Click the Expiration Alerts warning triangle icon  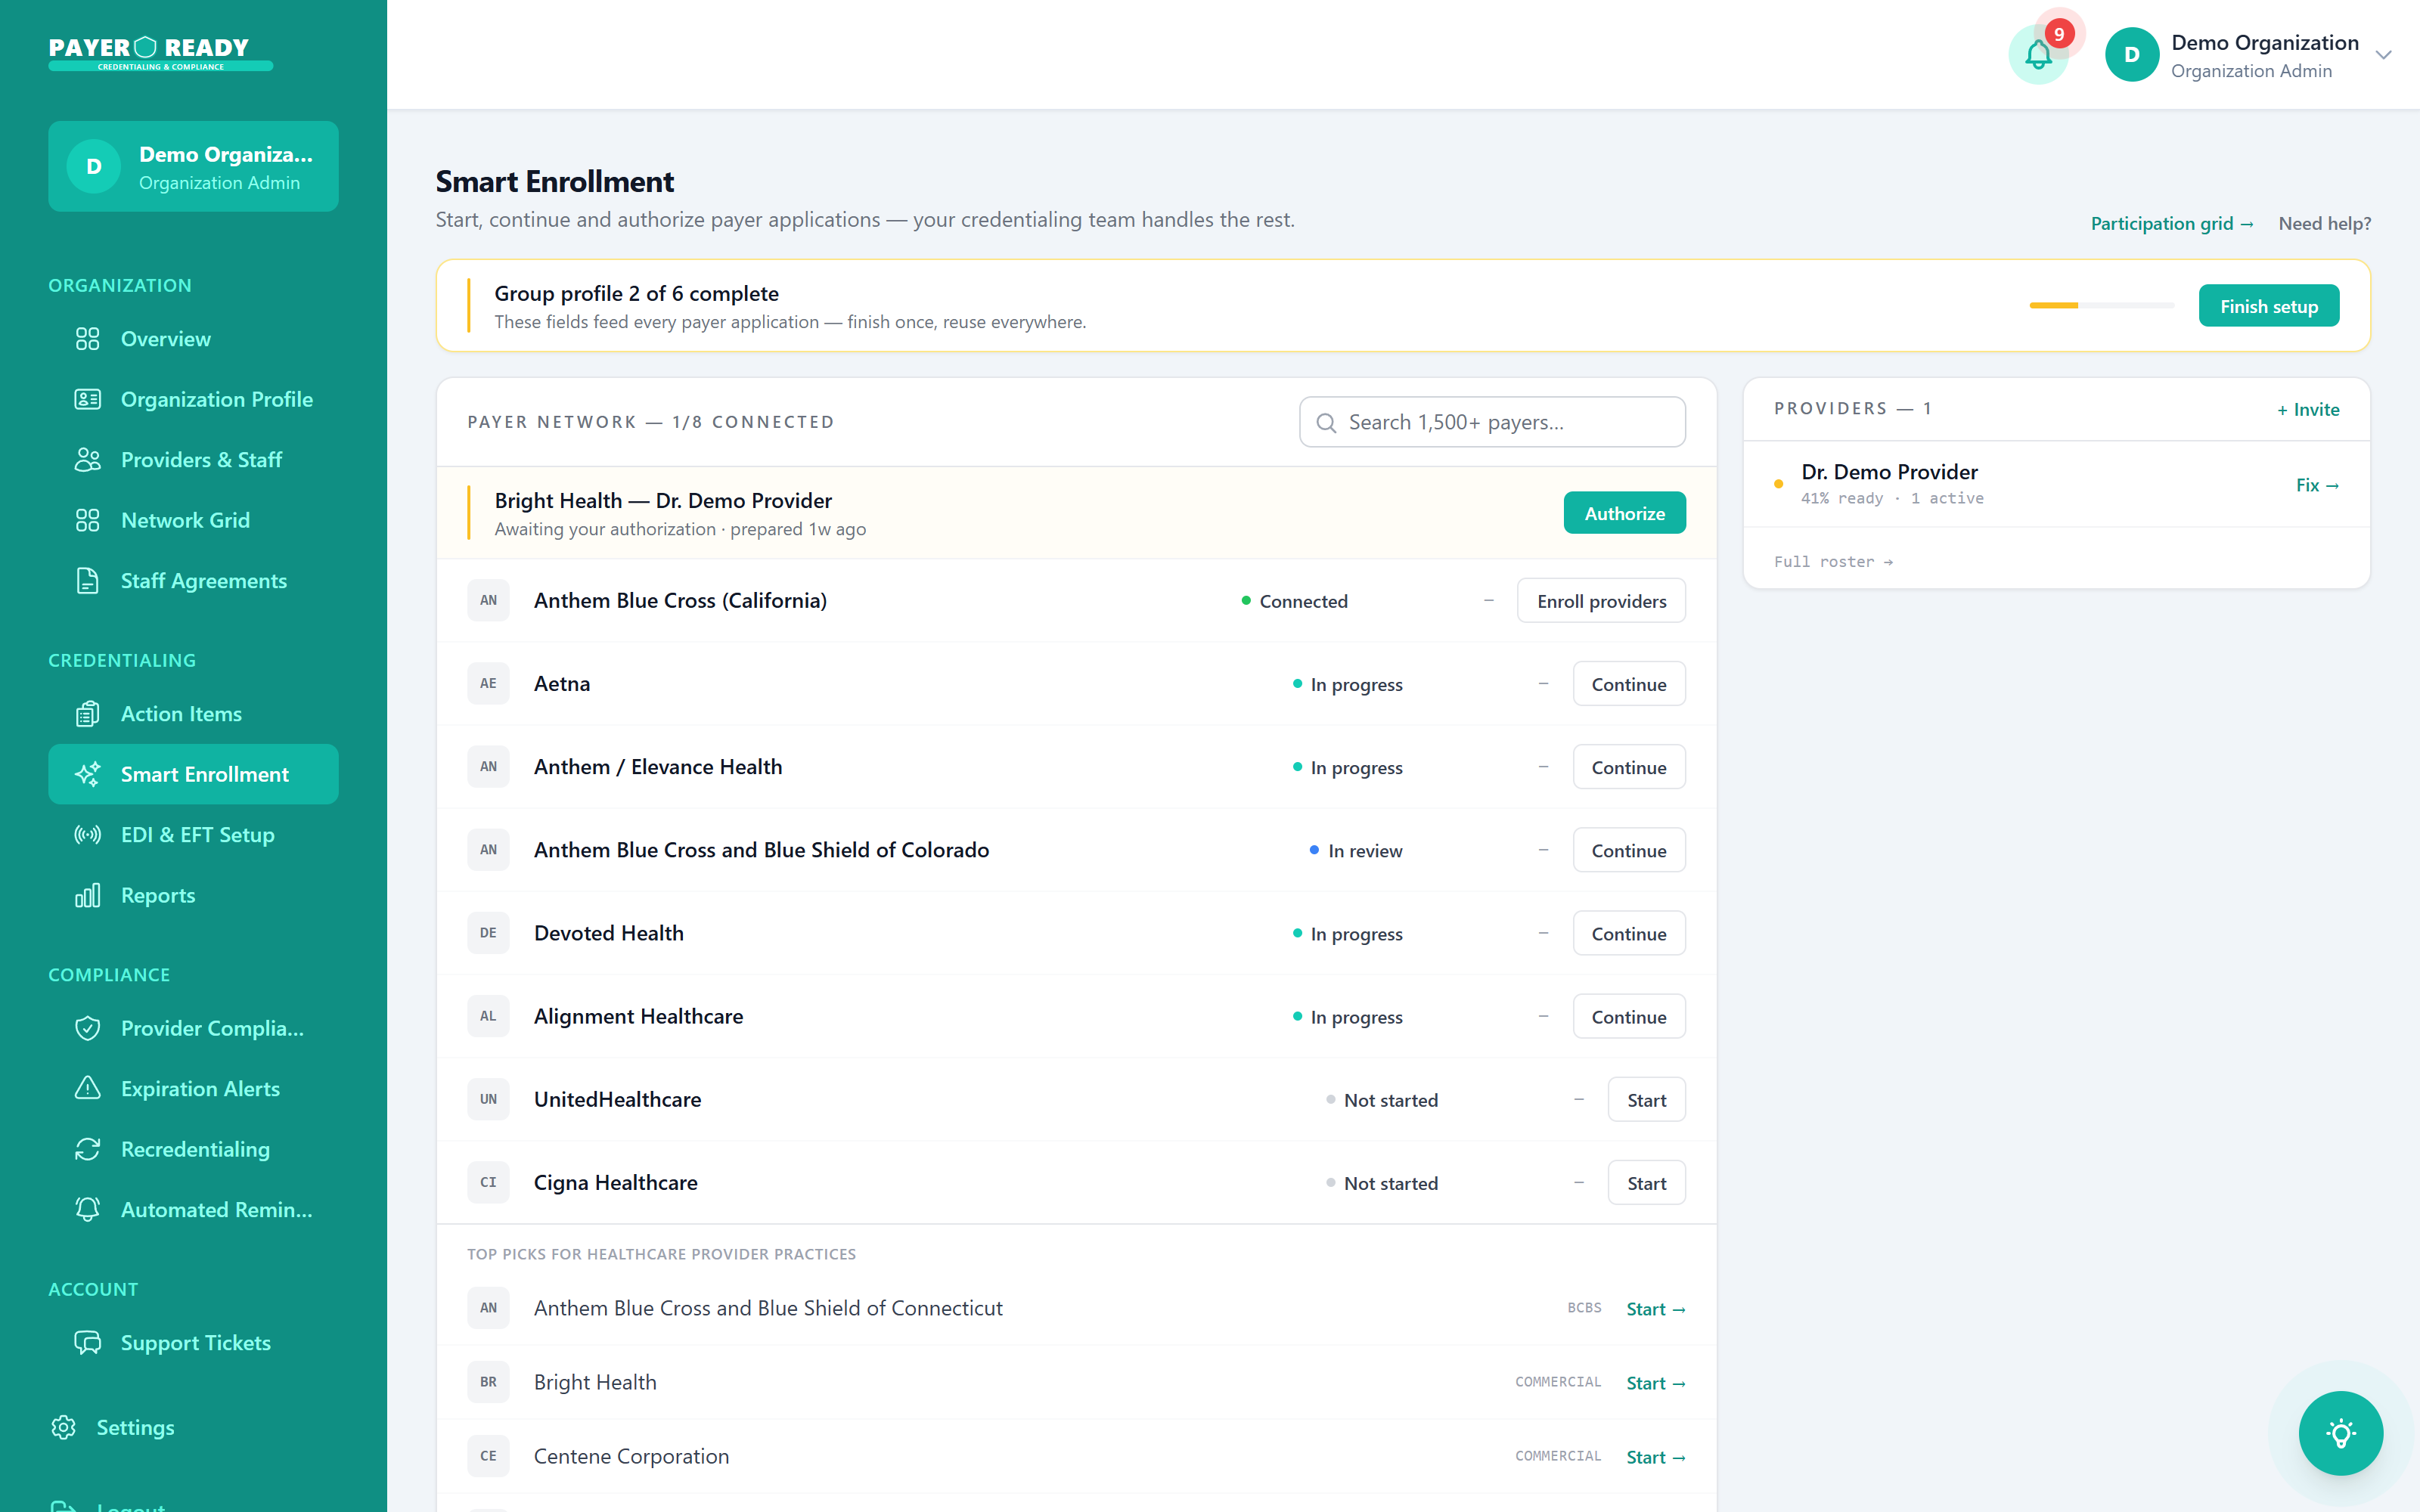[x=88, y=1088]
